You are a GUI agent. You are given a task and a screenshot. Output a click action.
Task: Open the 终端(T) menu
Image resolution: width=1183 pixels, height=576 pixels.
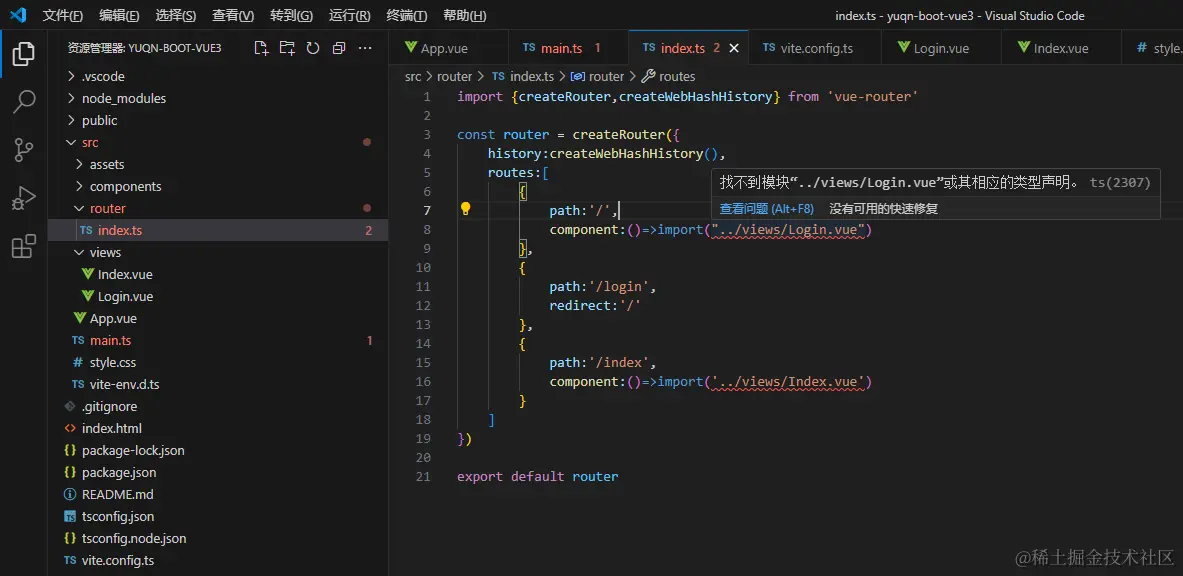[x=407, y=16]
